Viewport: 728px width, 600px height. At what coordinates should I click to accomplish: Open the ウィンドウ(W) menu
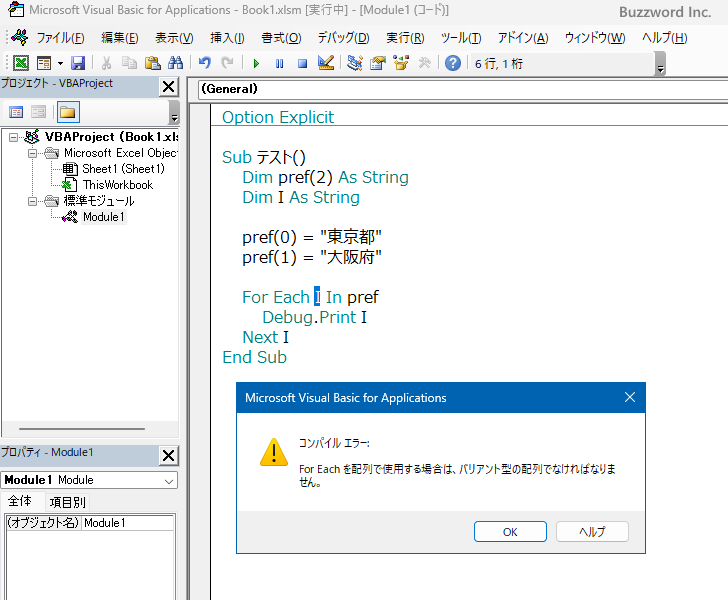click(x=595, y=38)
